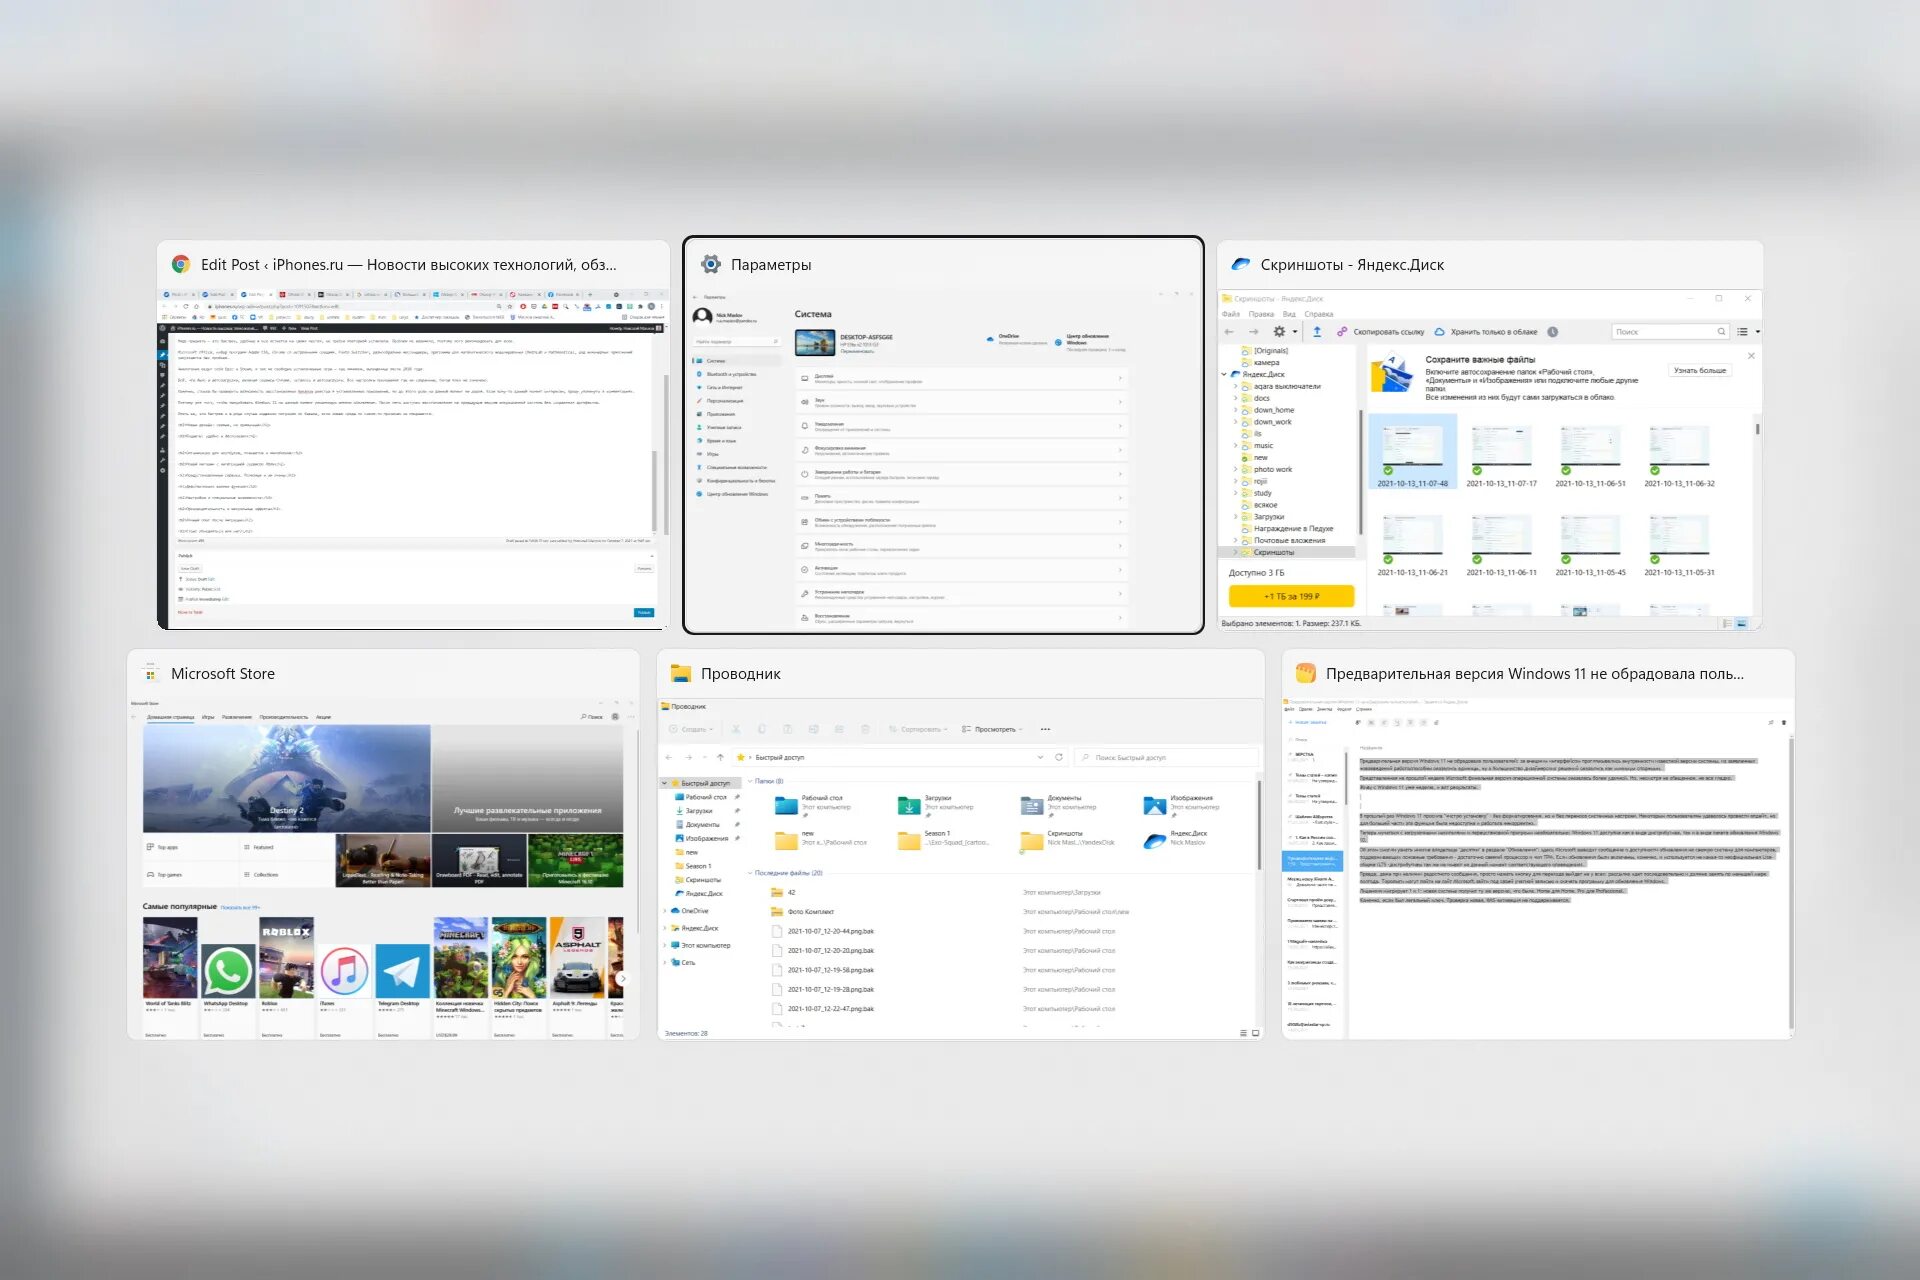Click the Узнать больше button
The image size is (1920, 1280).
[1699, 371]
